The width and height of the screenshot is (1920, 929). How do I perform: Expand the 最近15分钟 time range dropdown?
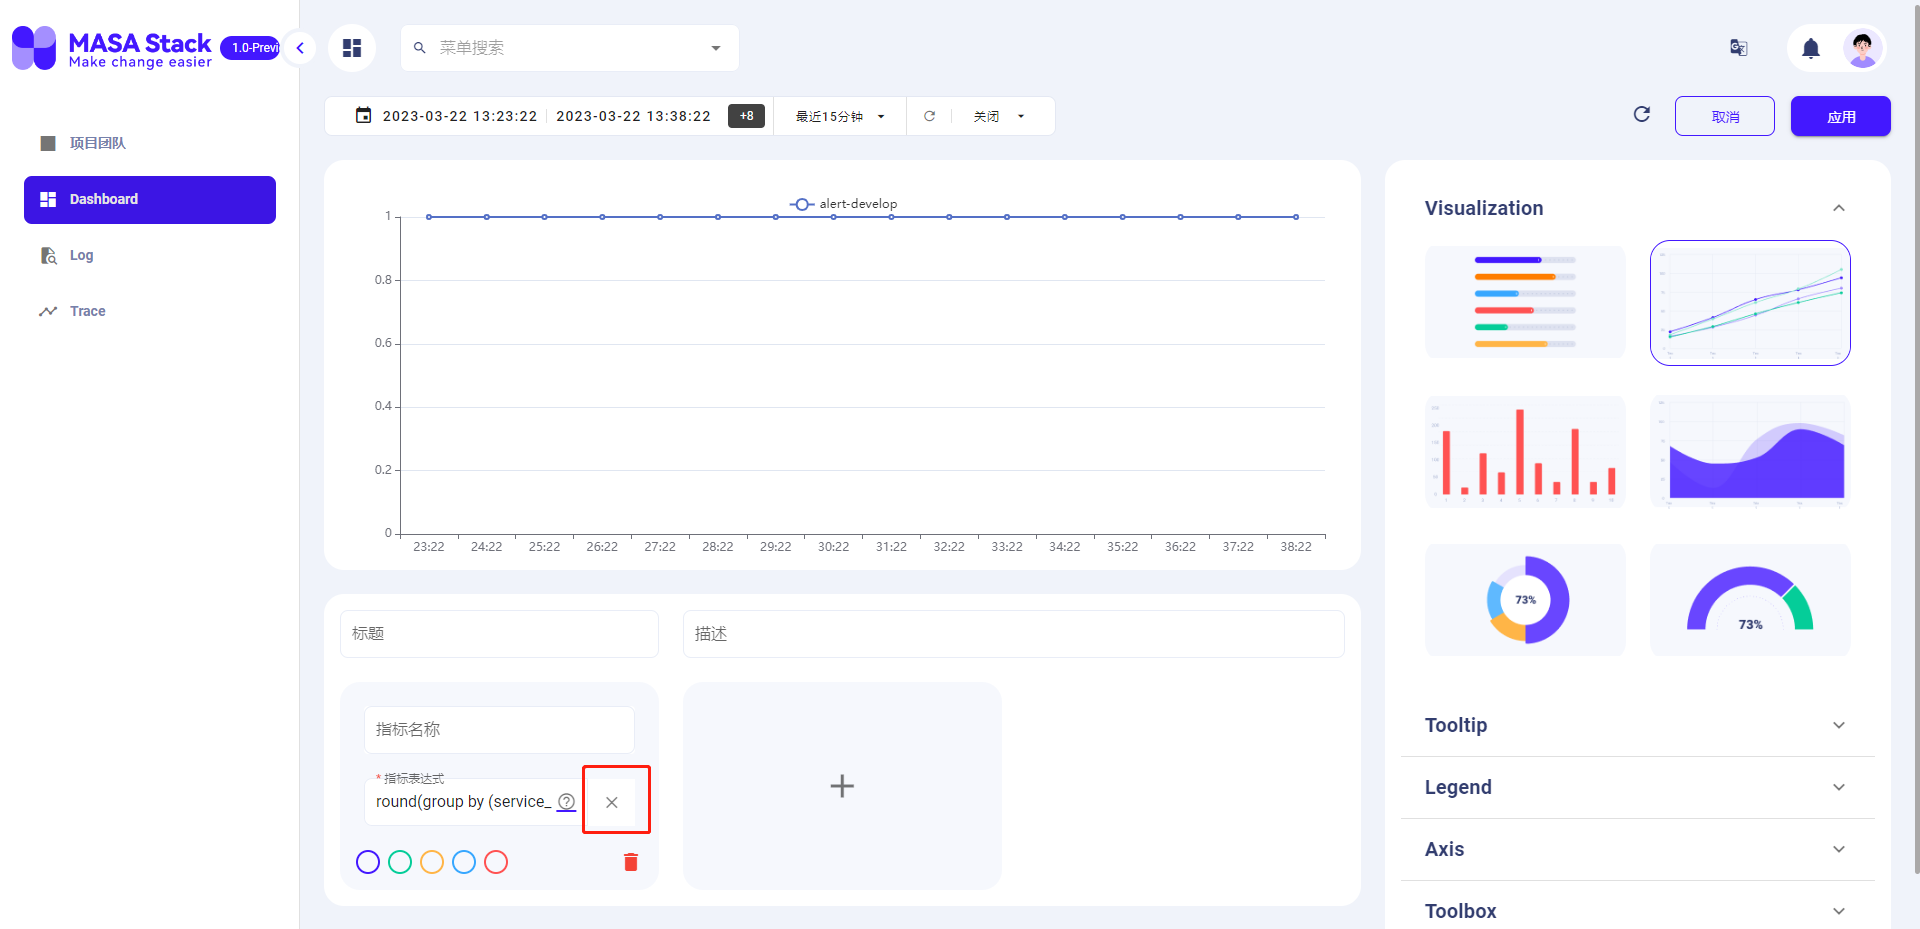coord(838,115)
